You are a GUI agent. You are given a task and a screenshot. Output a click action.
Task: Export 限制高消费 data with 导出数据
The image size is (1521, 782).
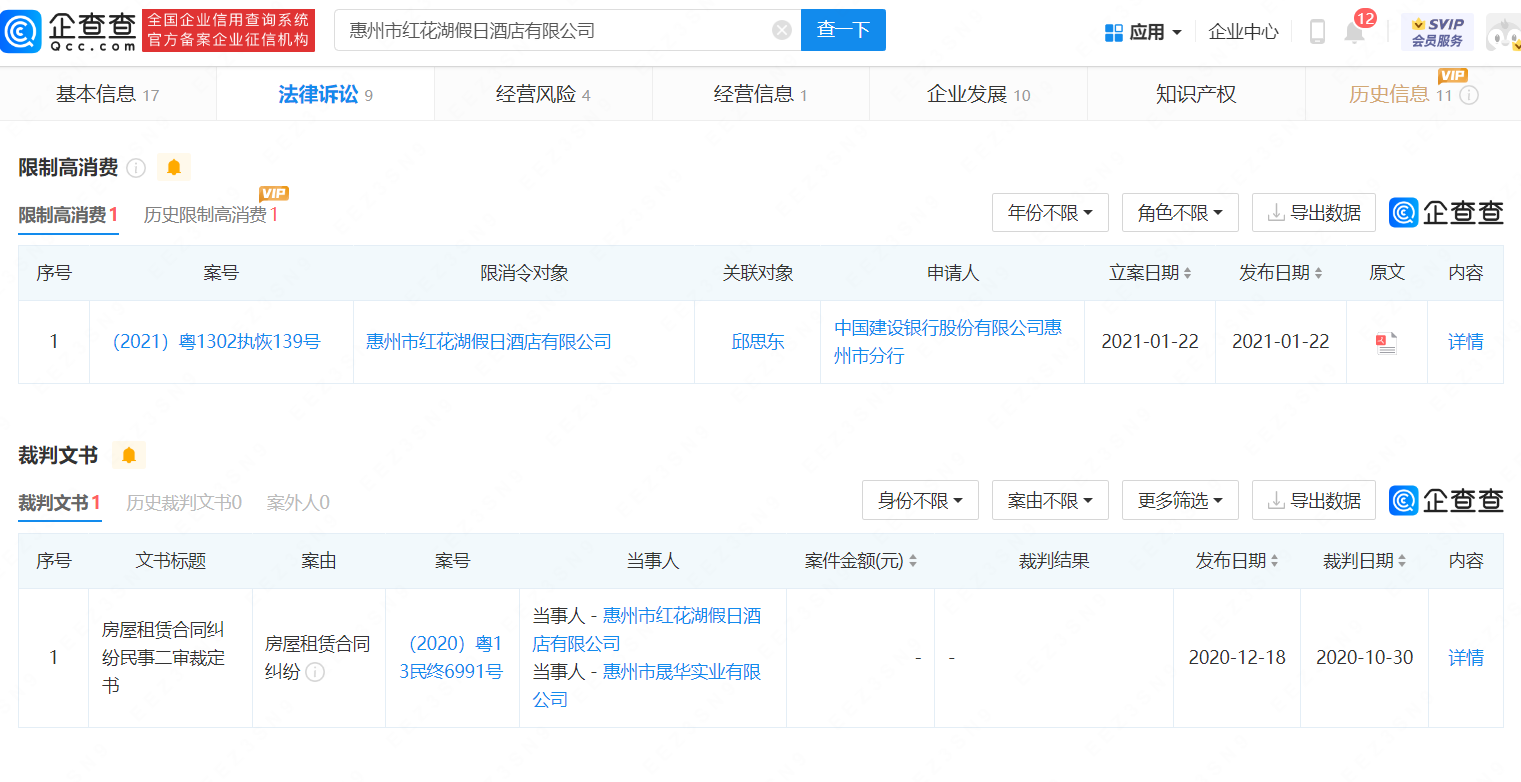pyautogui.click(x=1313, y=213)
